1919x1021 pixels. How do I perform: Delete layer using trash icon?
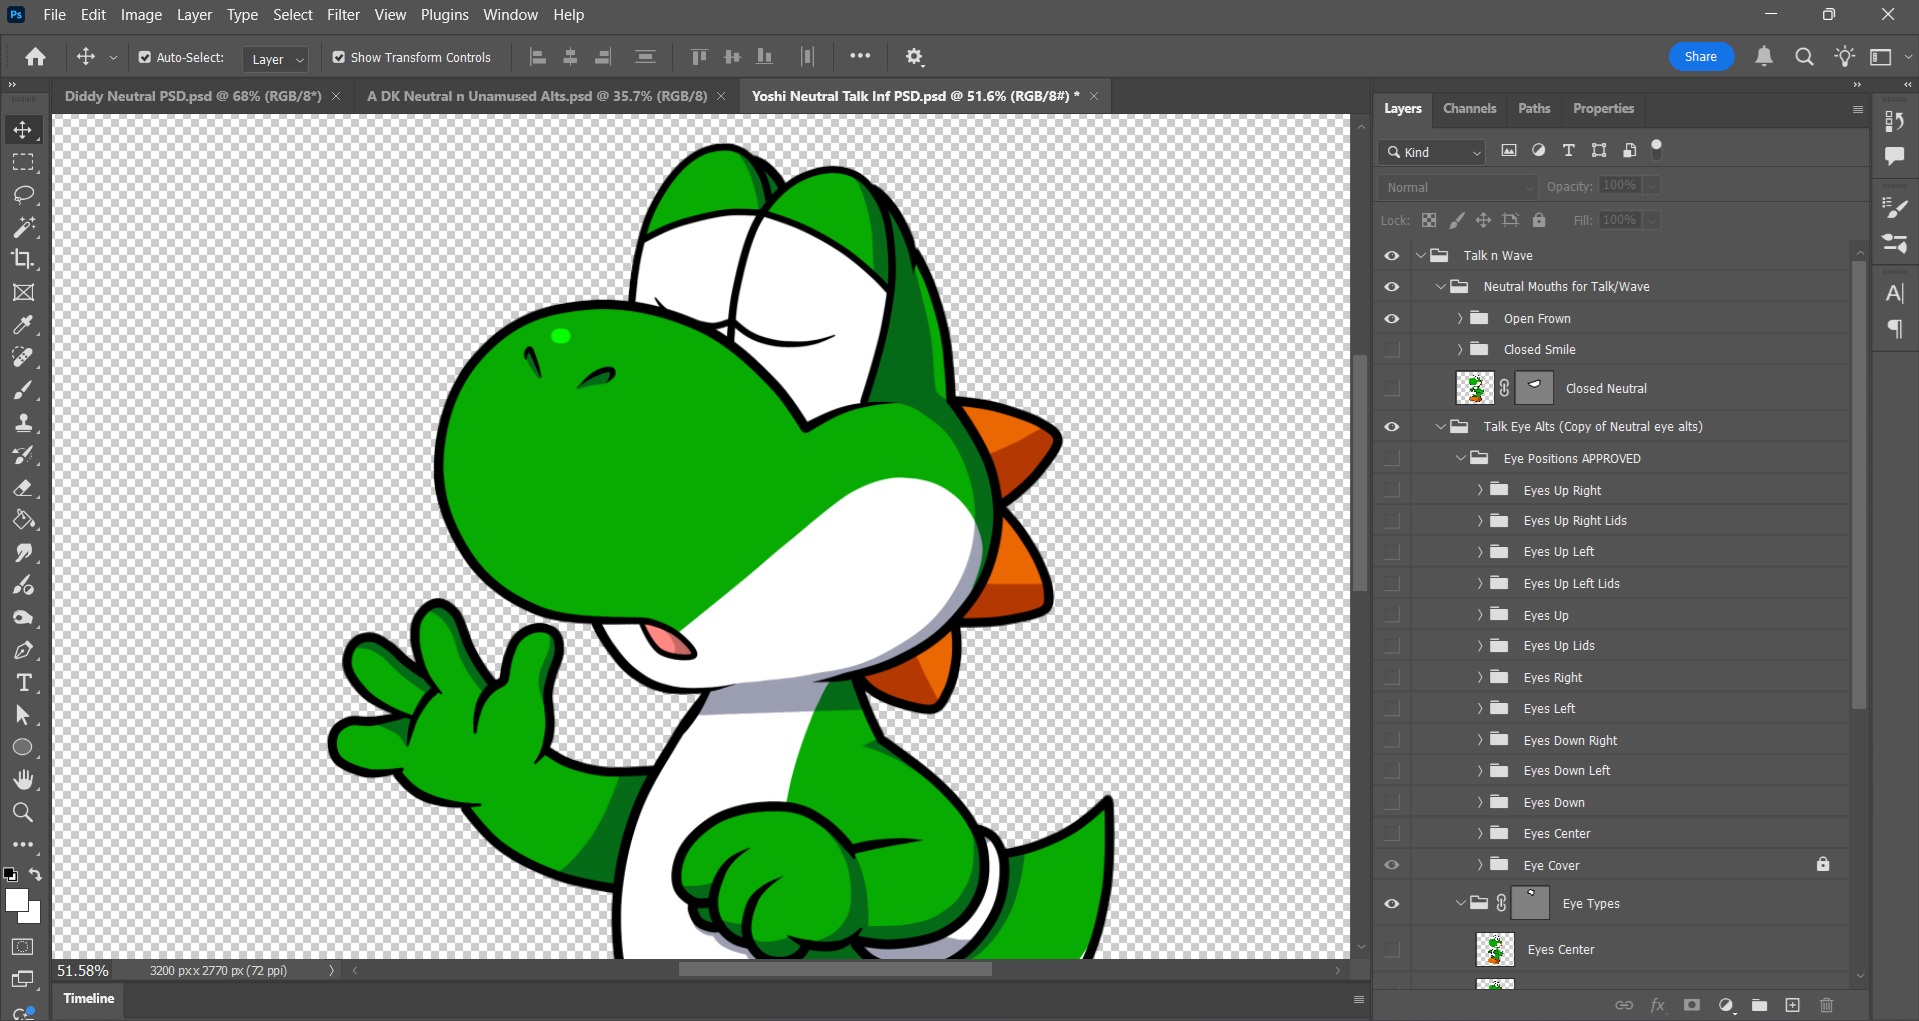1827,1005
